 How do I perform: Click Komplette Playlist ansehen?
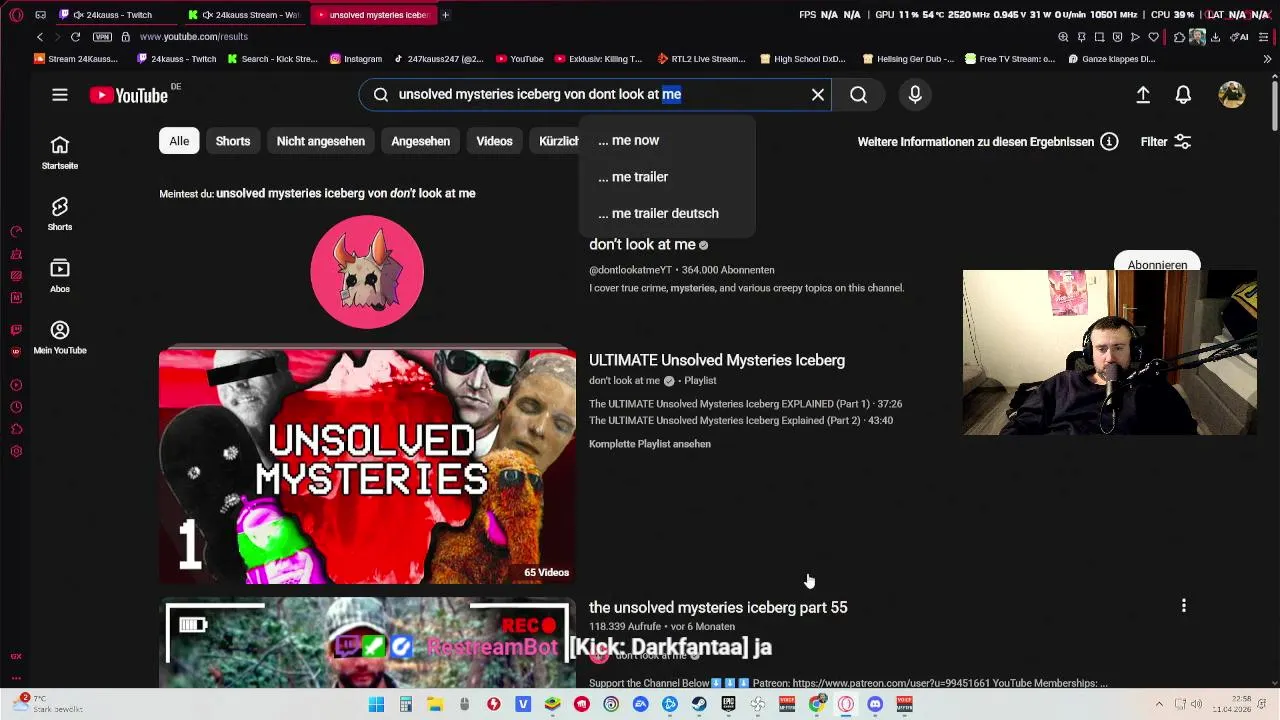[650, 444]
